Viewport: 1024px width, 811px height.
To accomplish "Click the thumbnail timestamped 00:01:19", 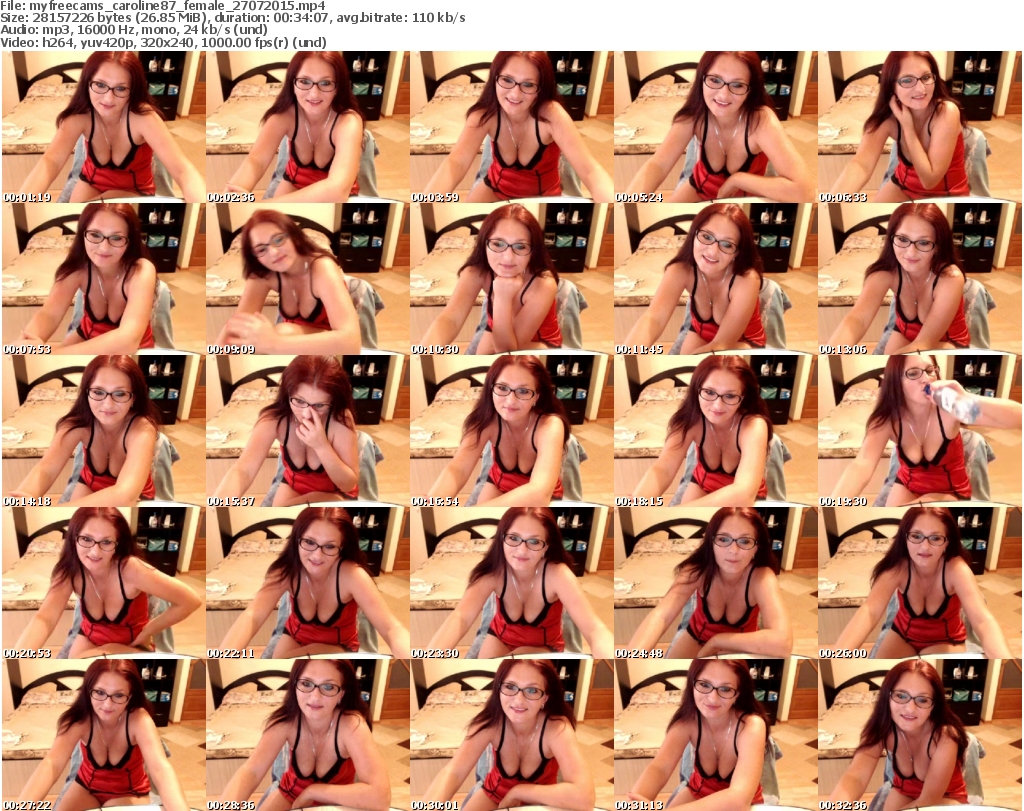I will coord(103,127).
